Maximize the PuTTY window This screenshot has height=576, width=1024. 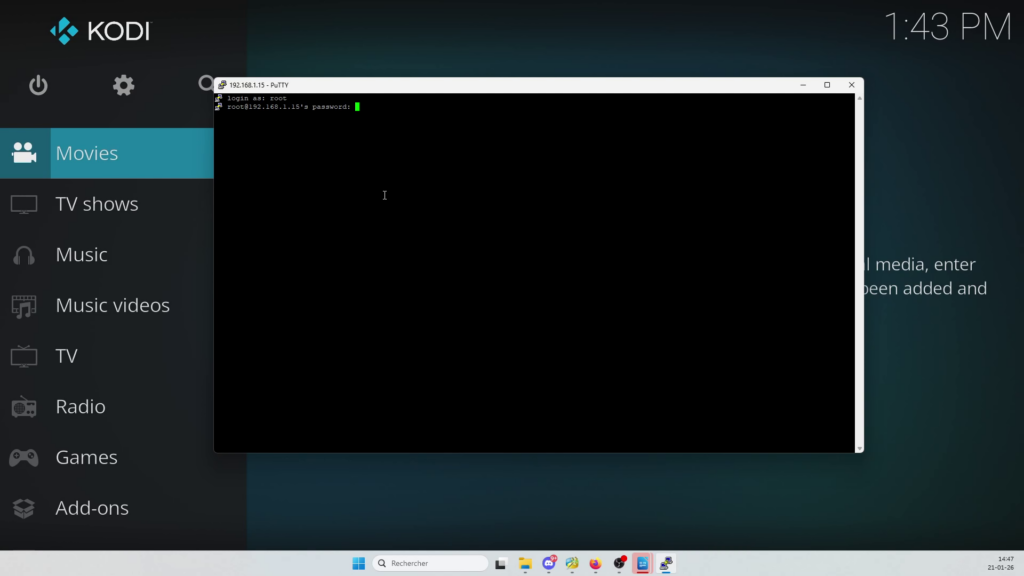click(x=827, y=85)
